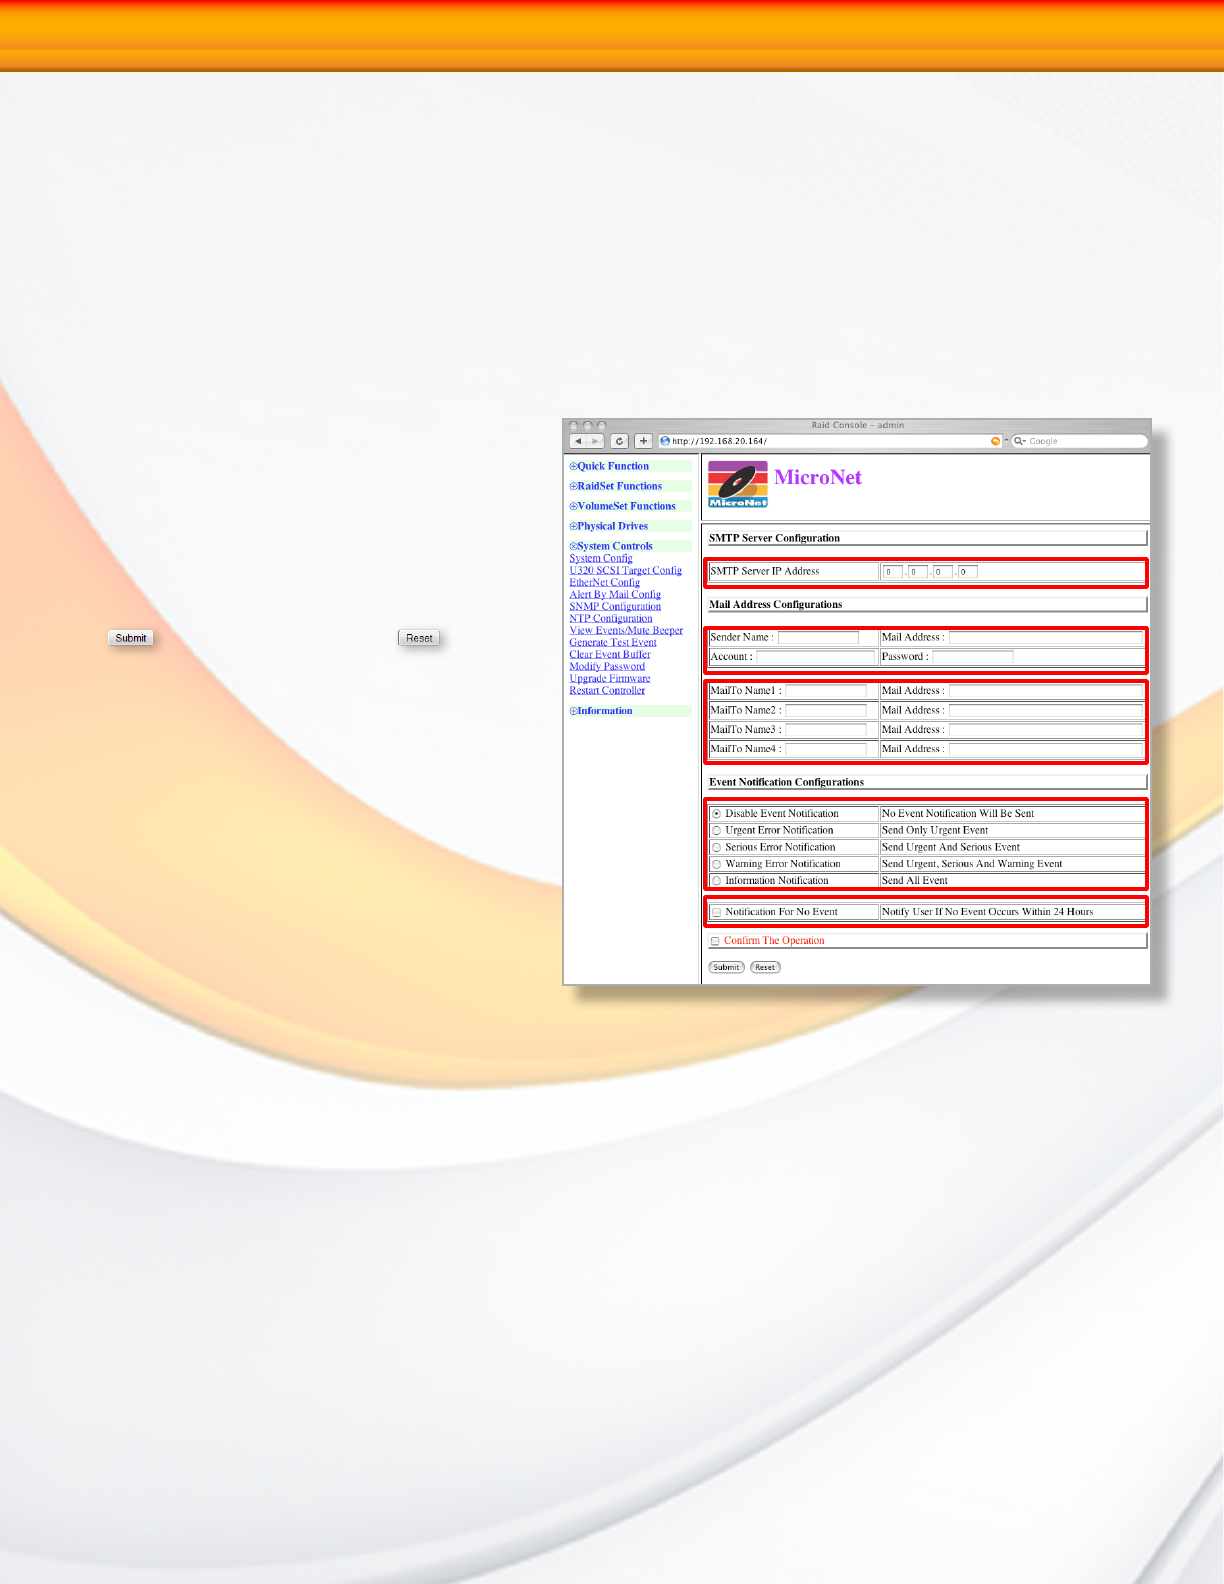Viewport: 1224px width, 1584px height.
Task: Select Disable Event Notification radio
Action: [717, 814]
